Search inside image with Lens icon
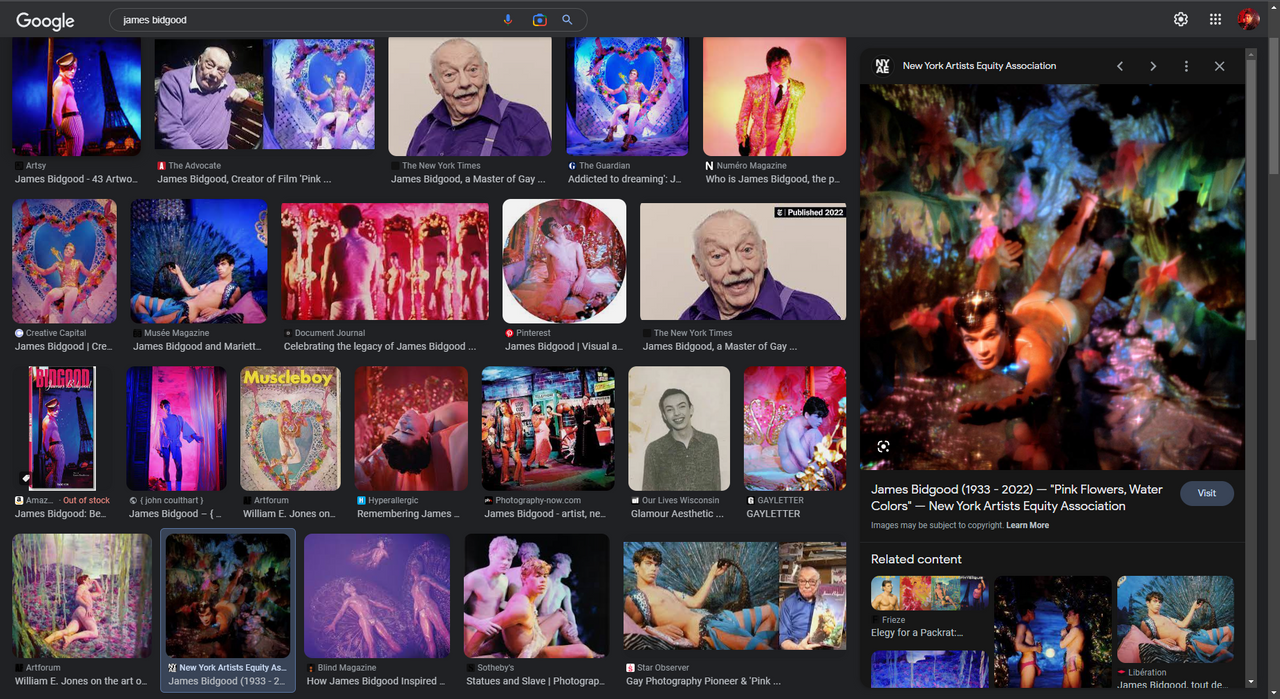The image size is (1280, 699). pyautogui.click(x=883, y=447)
